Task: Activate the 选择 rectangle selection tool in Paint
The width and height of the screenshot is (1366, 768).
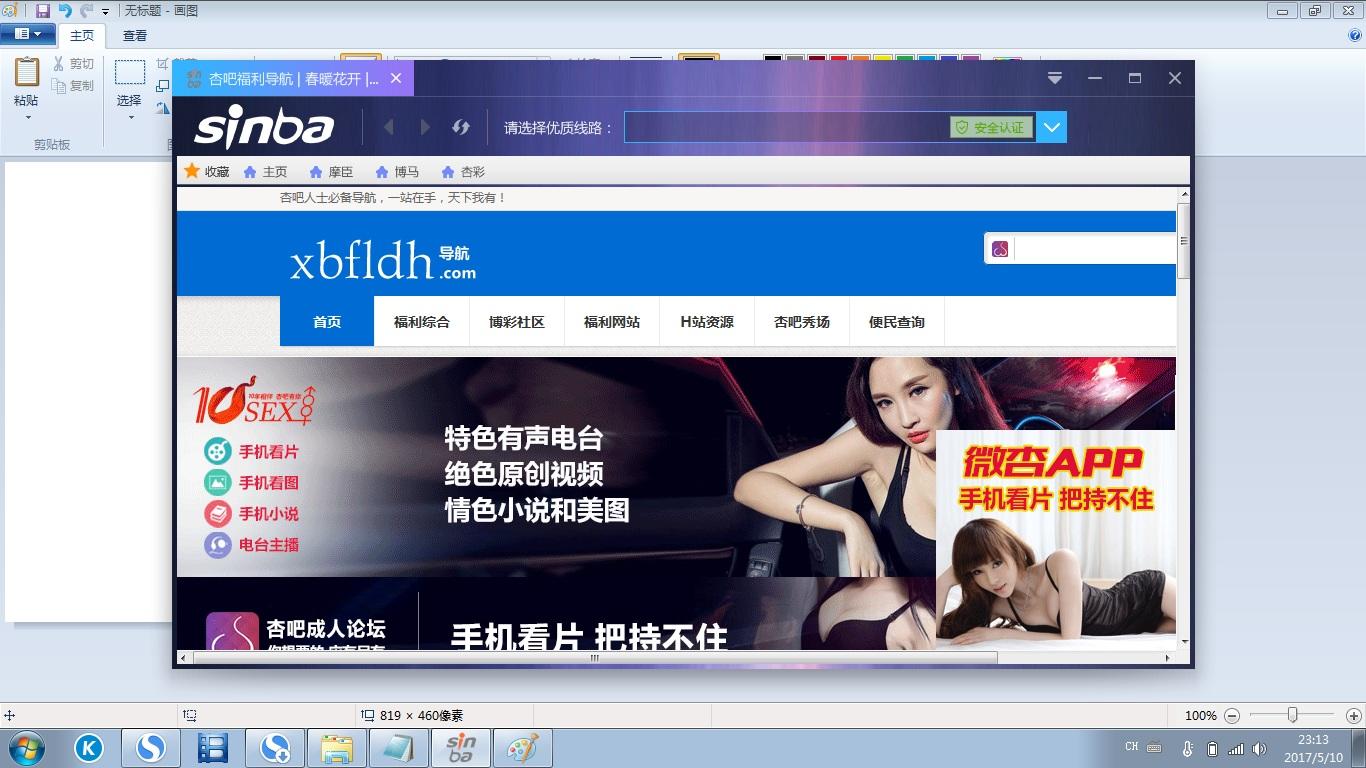Action: [130, 72]
